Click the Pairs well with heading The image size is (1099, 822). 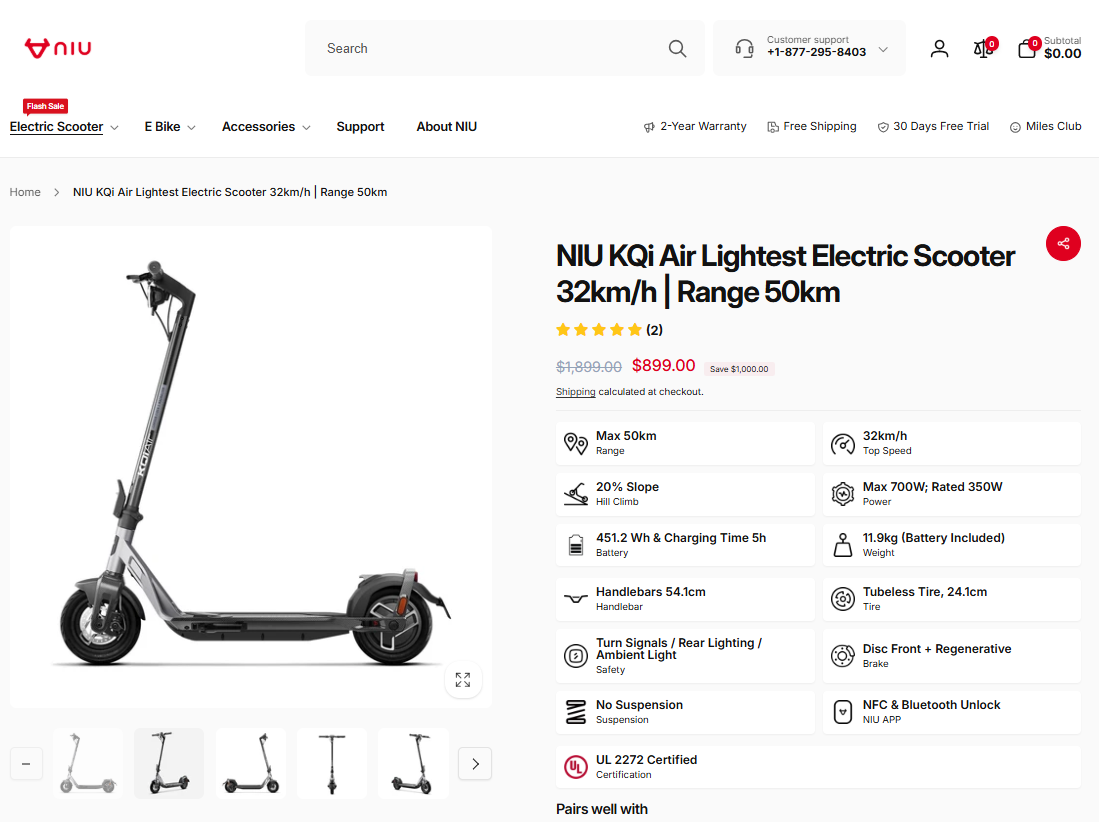[x=601, y=809]
